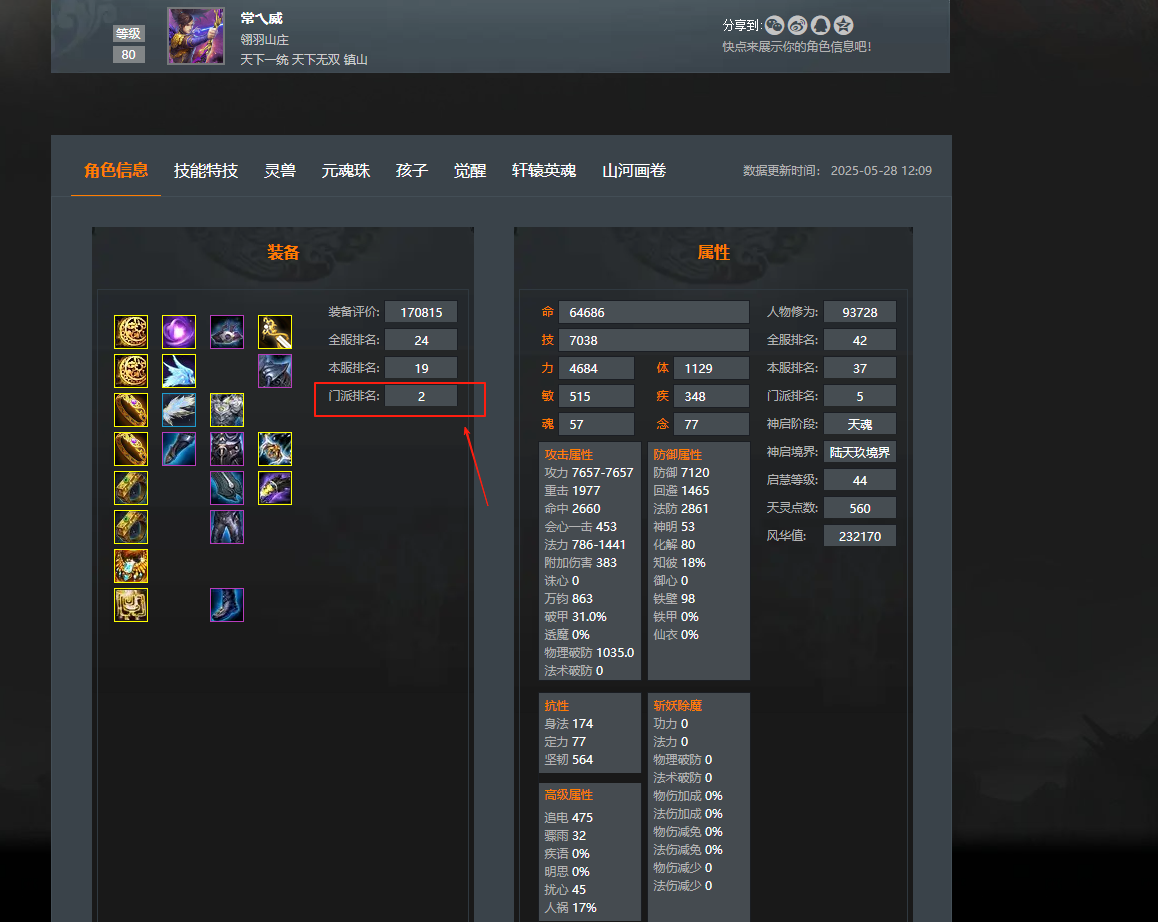Select the golden staff weapon icon
The image size is (1158, 922).
(275, 332)
